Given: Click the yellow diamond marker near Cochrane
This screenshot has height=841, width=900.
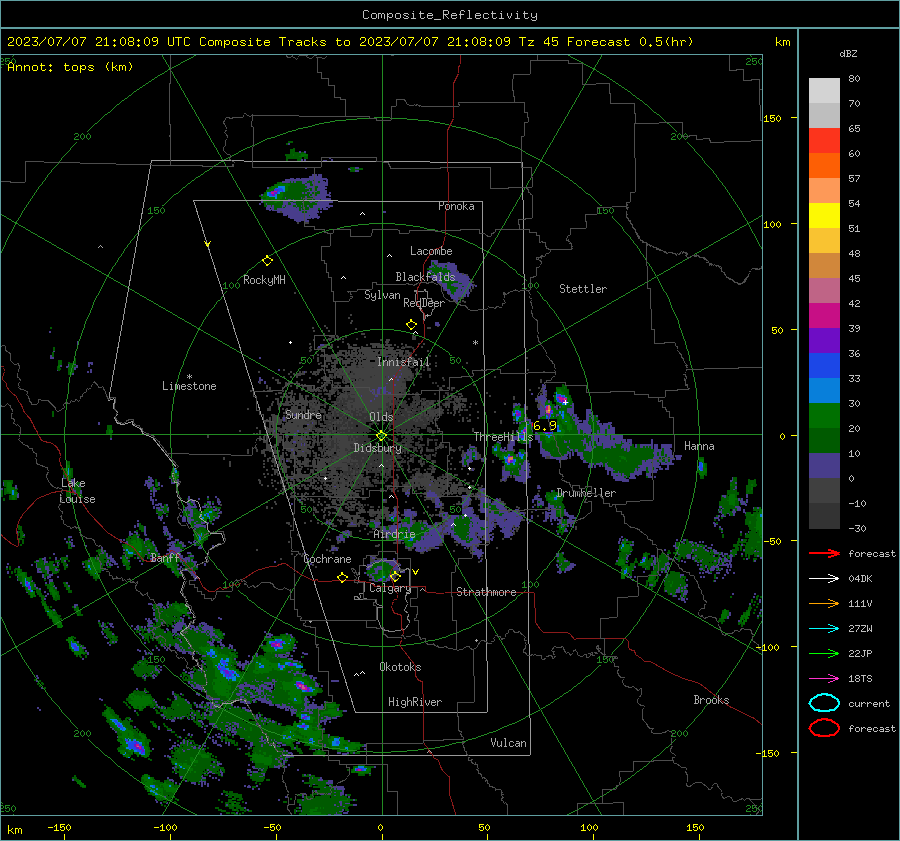Looking at the screenshot, I should pyautogui.click(x=342, y=578).
